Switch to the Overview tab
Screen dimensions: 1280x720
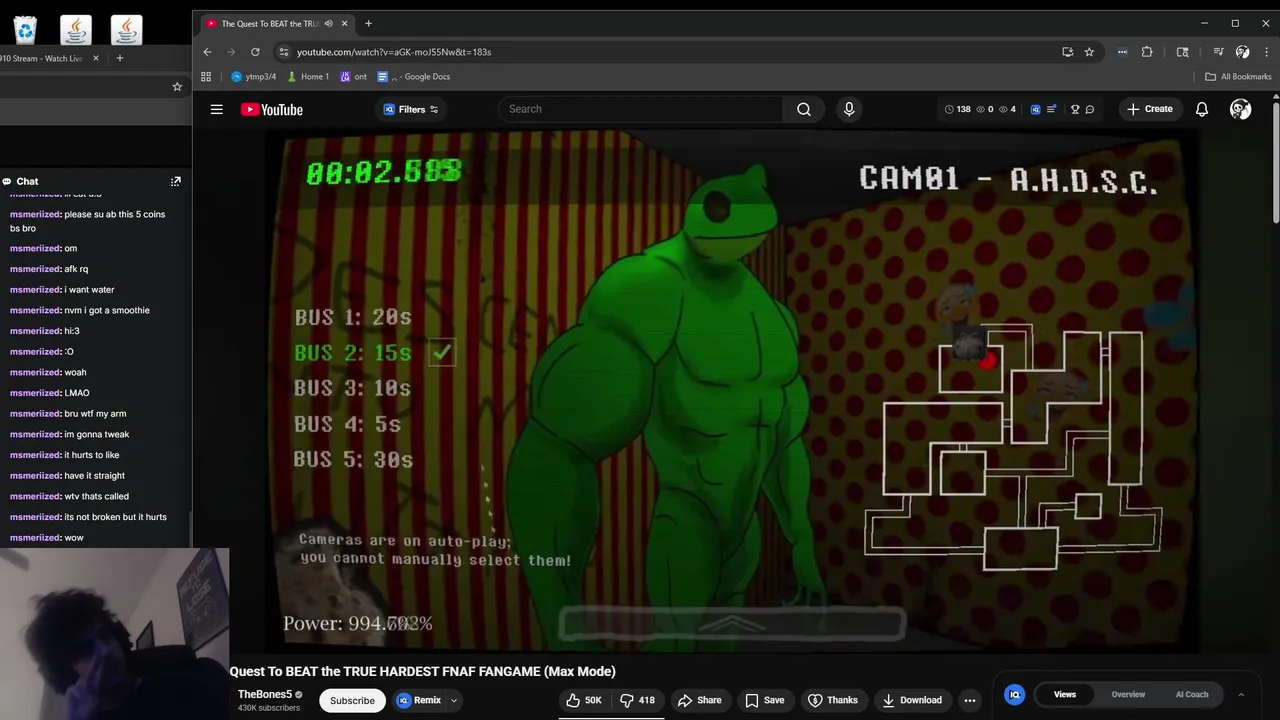pos(1128,694)
